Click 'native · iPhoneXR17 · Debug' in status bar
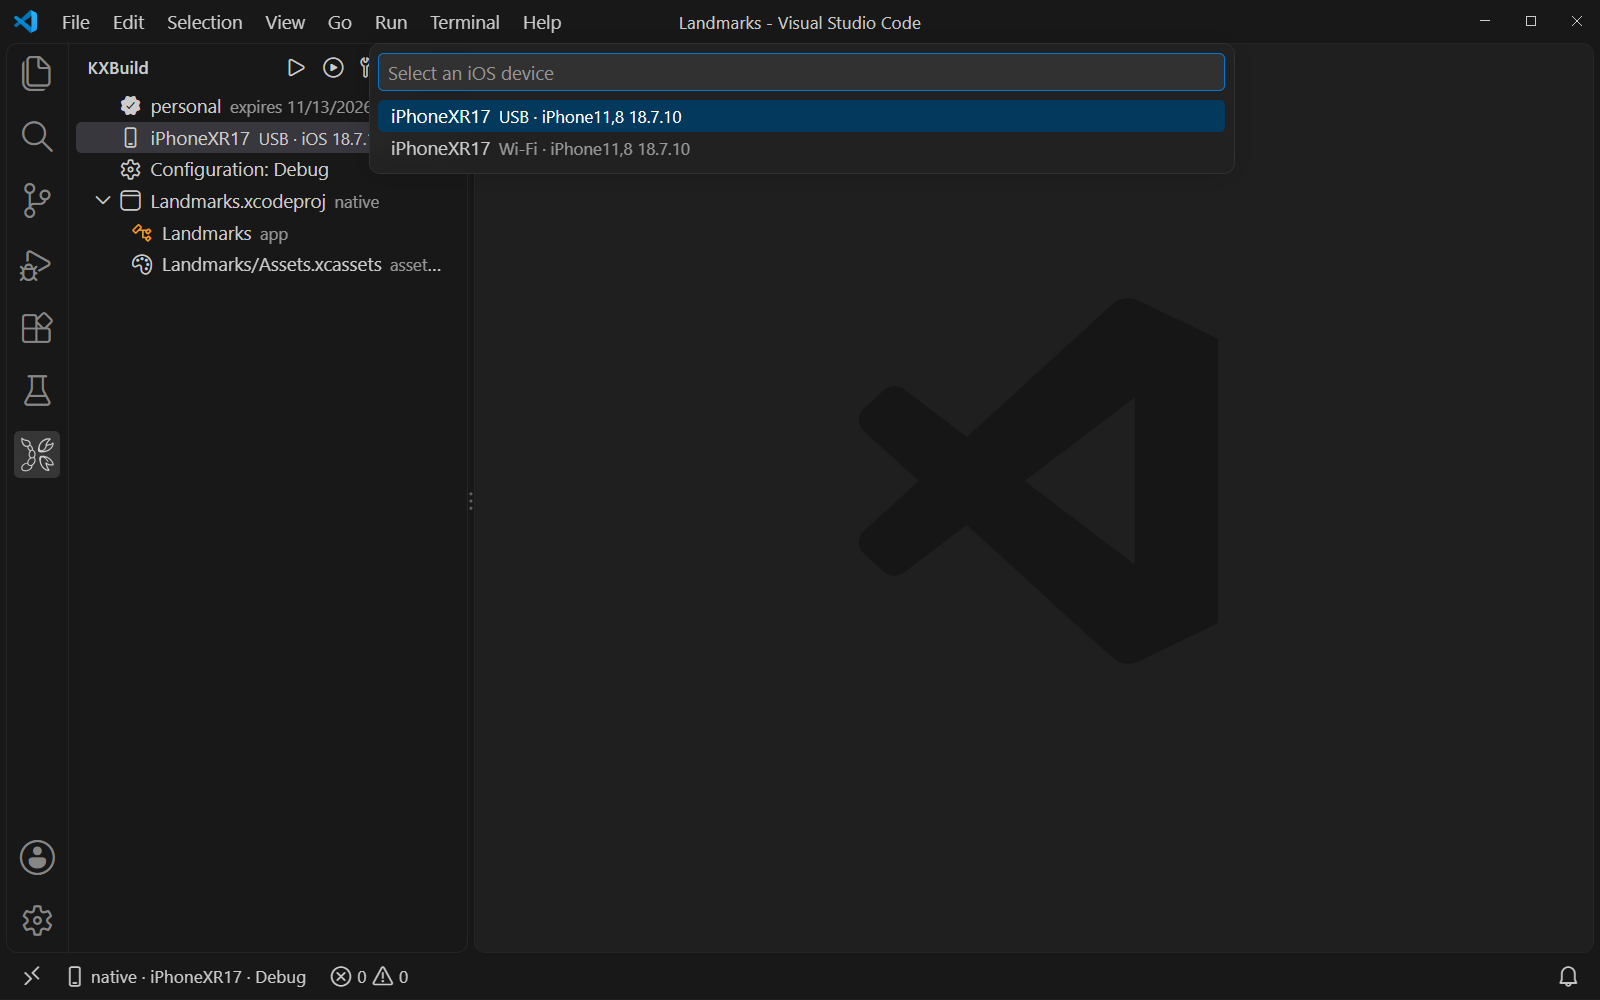This screenshot has width=1600, height=1000. tap(187, 977)
